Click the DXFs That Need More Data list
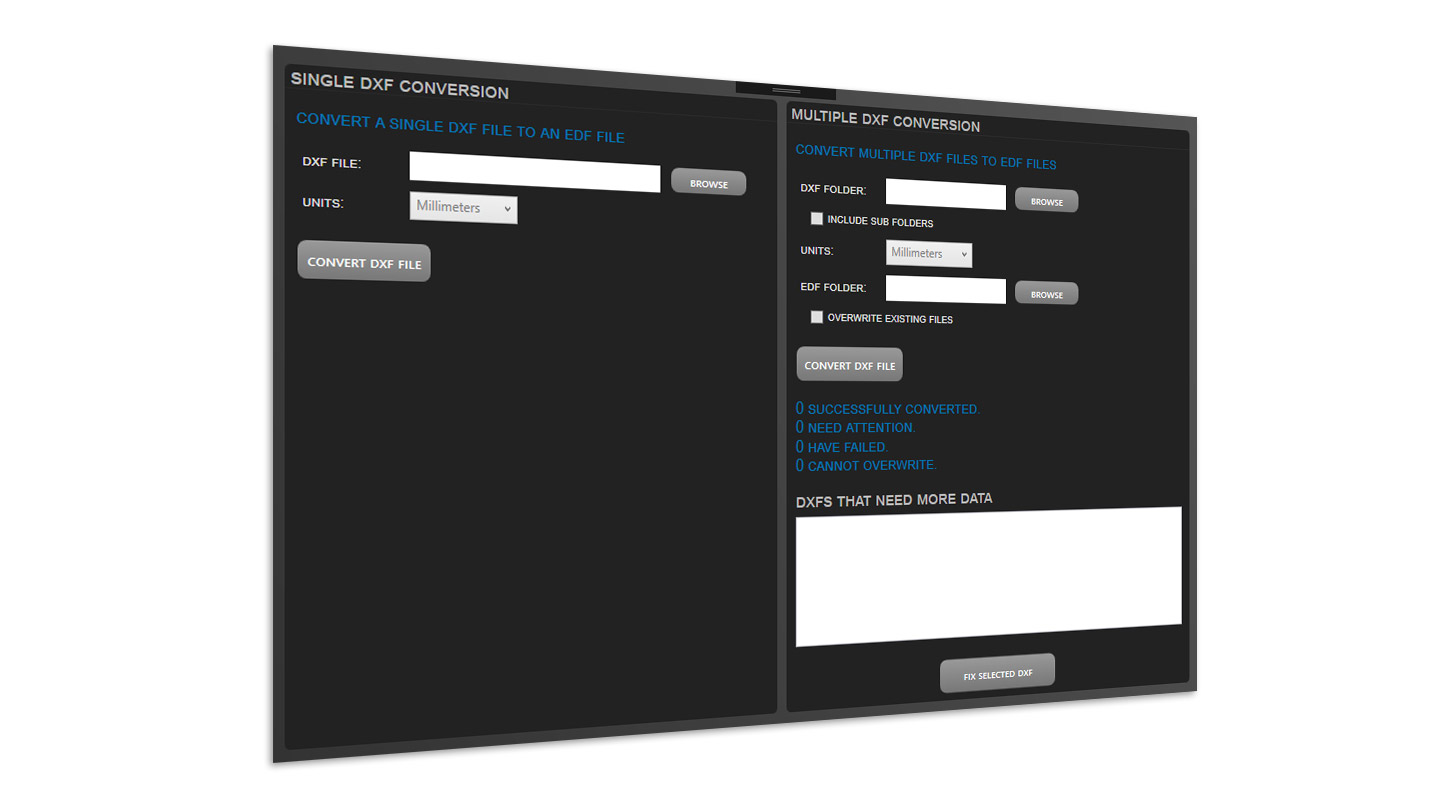The image size is (1432, 808). pyautogui.click(x=989, y=577)
